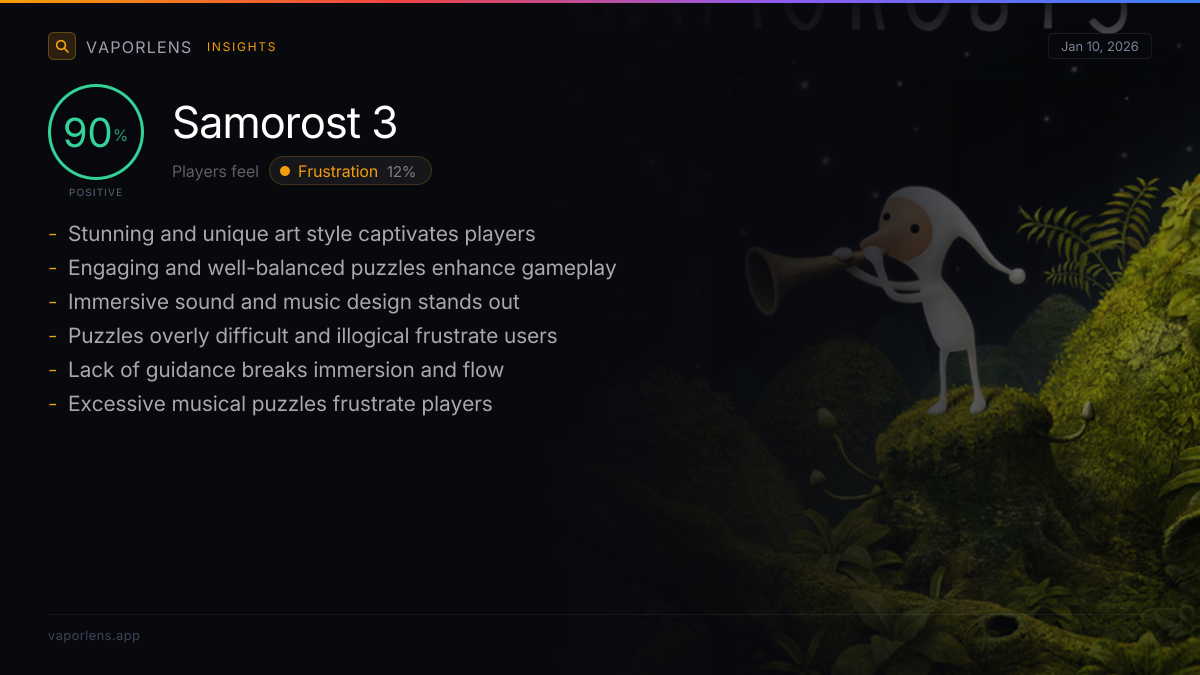This screenshot has height=675, width=1200.
Task: Click the Frustration 12% pill
Action: 350,171
